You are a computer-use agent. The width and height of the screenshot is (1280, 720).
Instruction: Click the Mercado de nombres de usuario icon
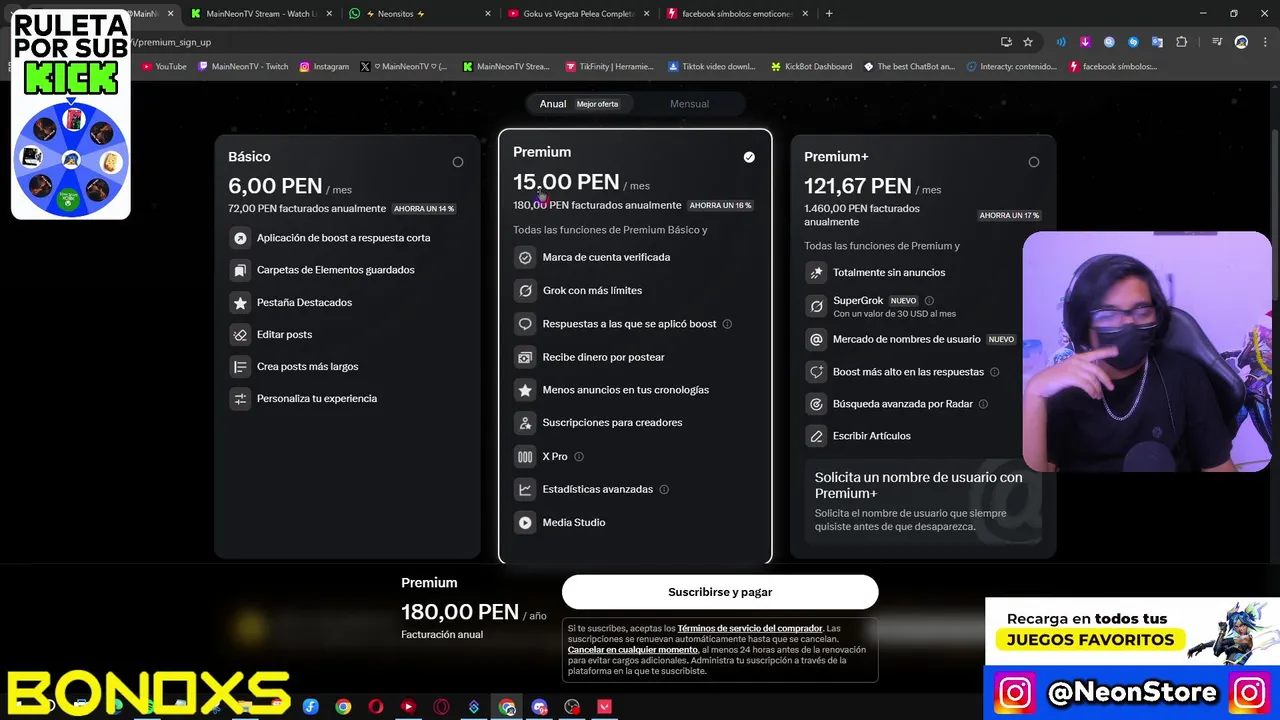click(816, 340)
